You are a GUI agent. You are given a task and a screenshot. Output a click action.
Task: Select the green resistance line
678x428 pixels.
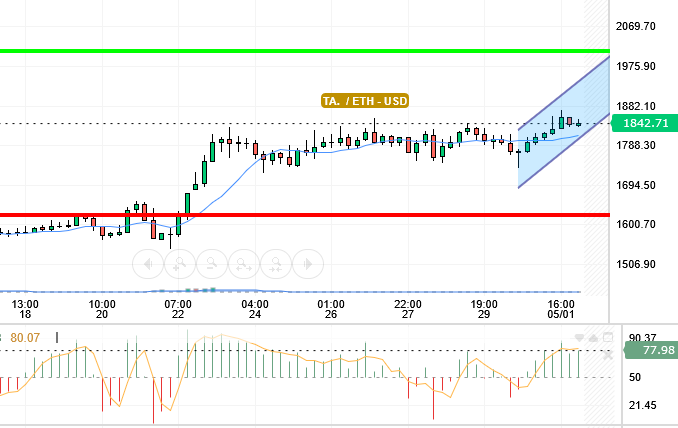(305, 51)
